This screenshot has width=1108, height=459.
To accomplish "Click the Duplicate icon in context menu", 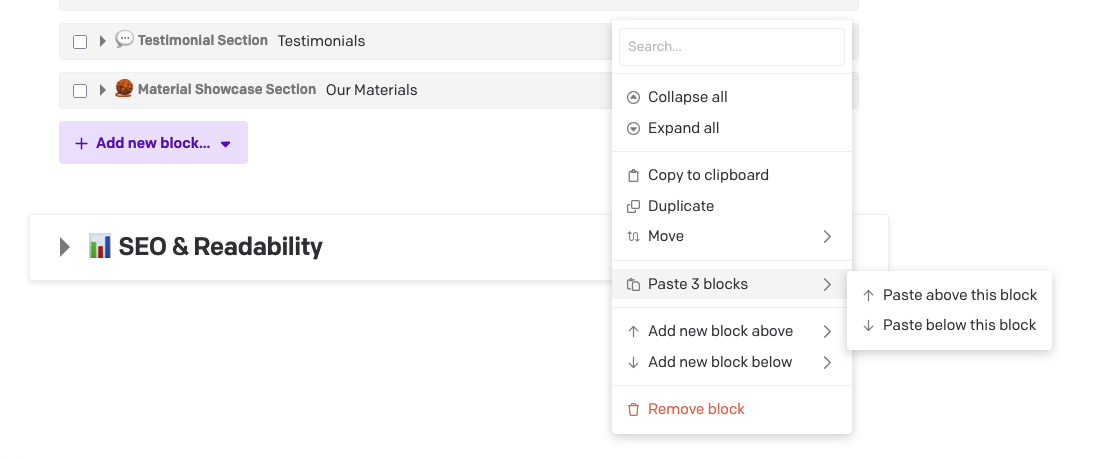I will [633, 206].
